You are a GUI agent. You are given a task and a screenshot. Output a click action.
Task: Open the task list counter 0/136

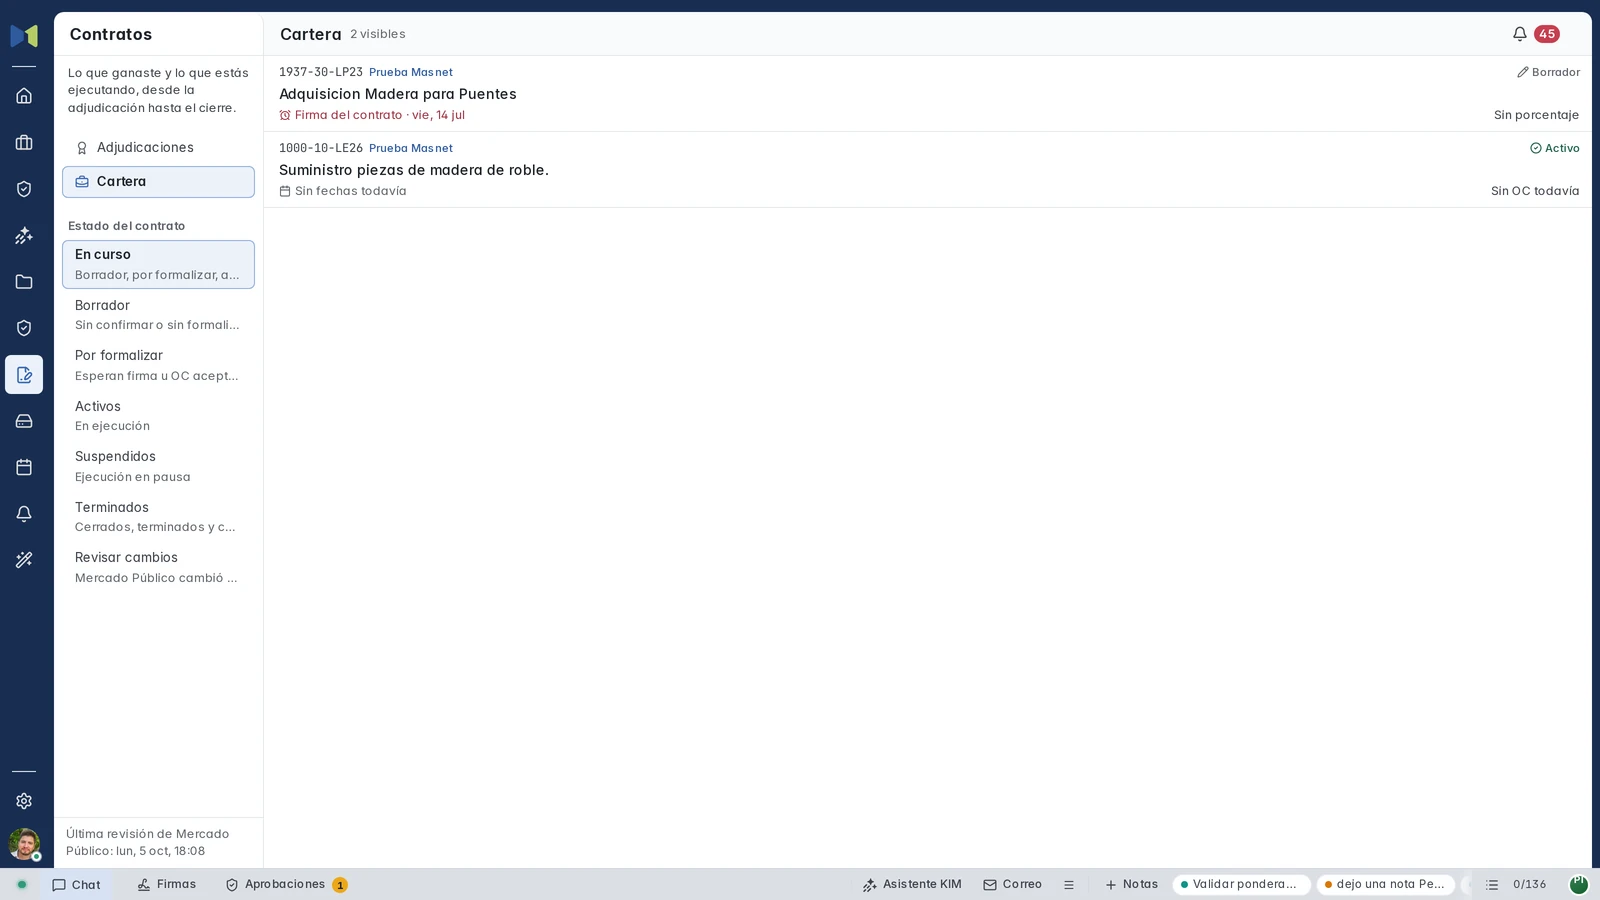click(x=1516, y=885)
